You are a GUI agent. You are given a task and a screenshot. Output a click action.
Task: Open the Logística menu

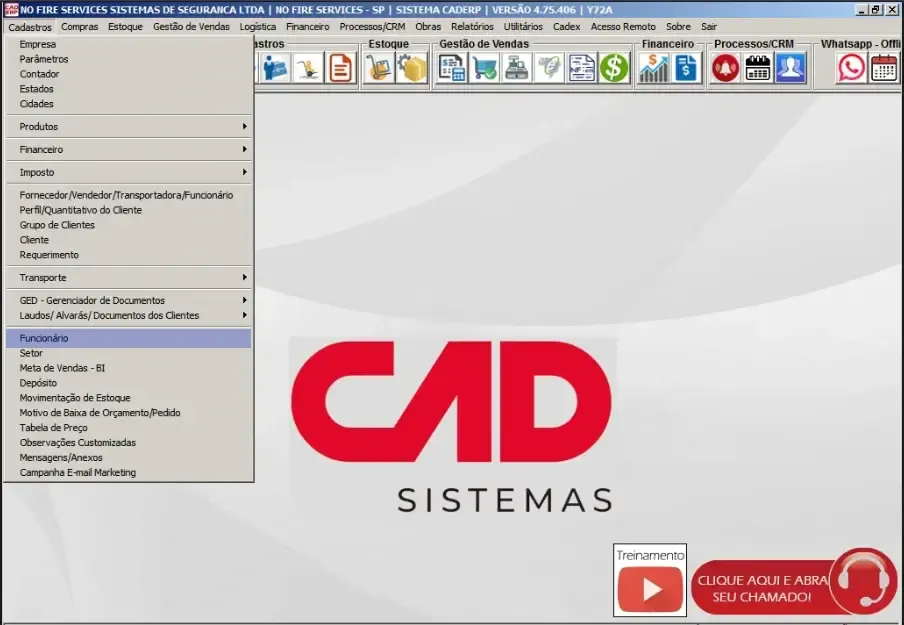coord(258,27)
